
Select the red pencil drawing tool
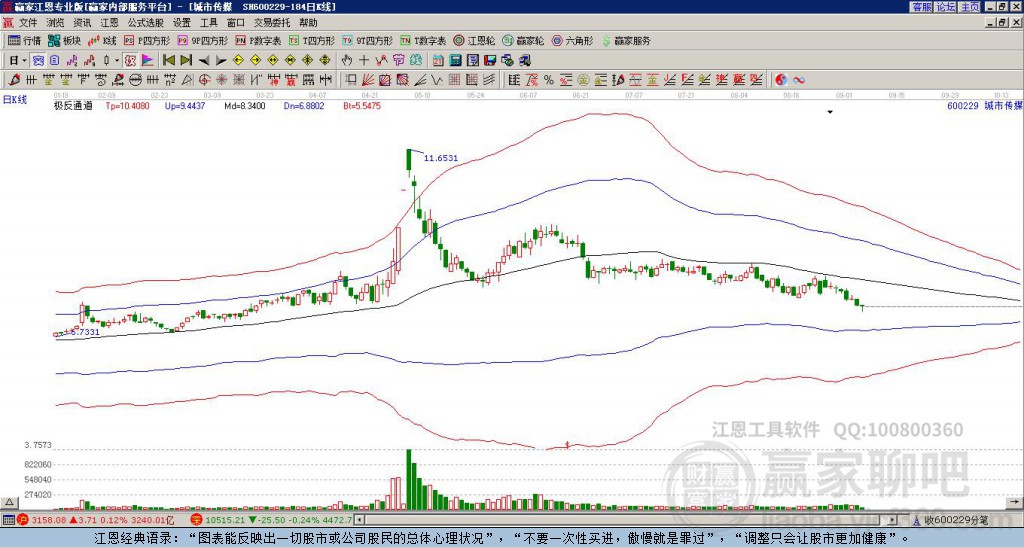click(x=13, y=80)
